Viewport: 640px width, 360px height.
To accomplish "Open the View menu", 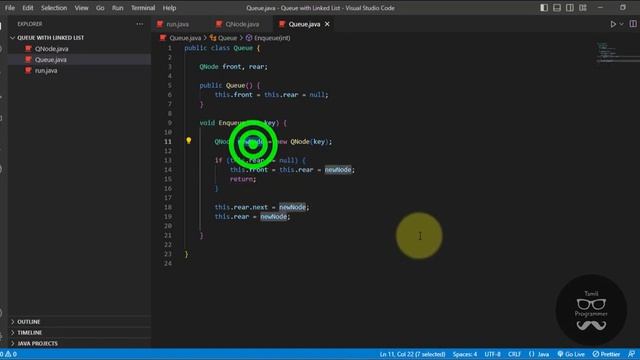I will (81, 8).
